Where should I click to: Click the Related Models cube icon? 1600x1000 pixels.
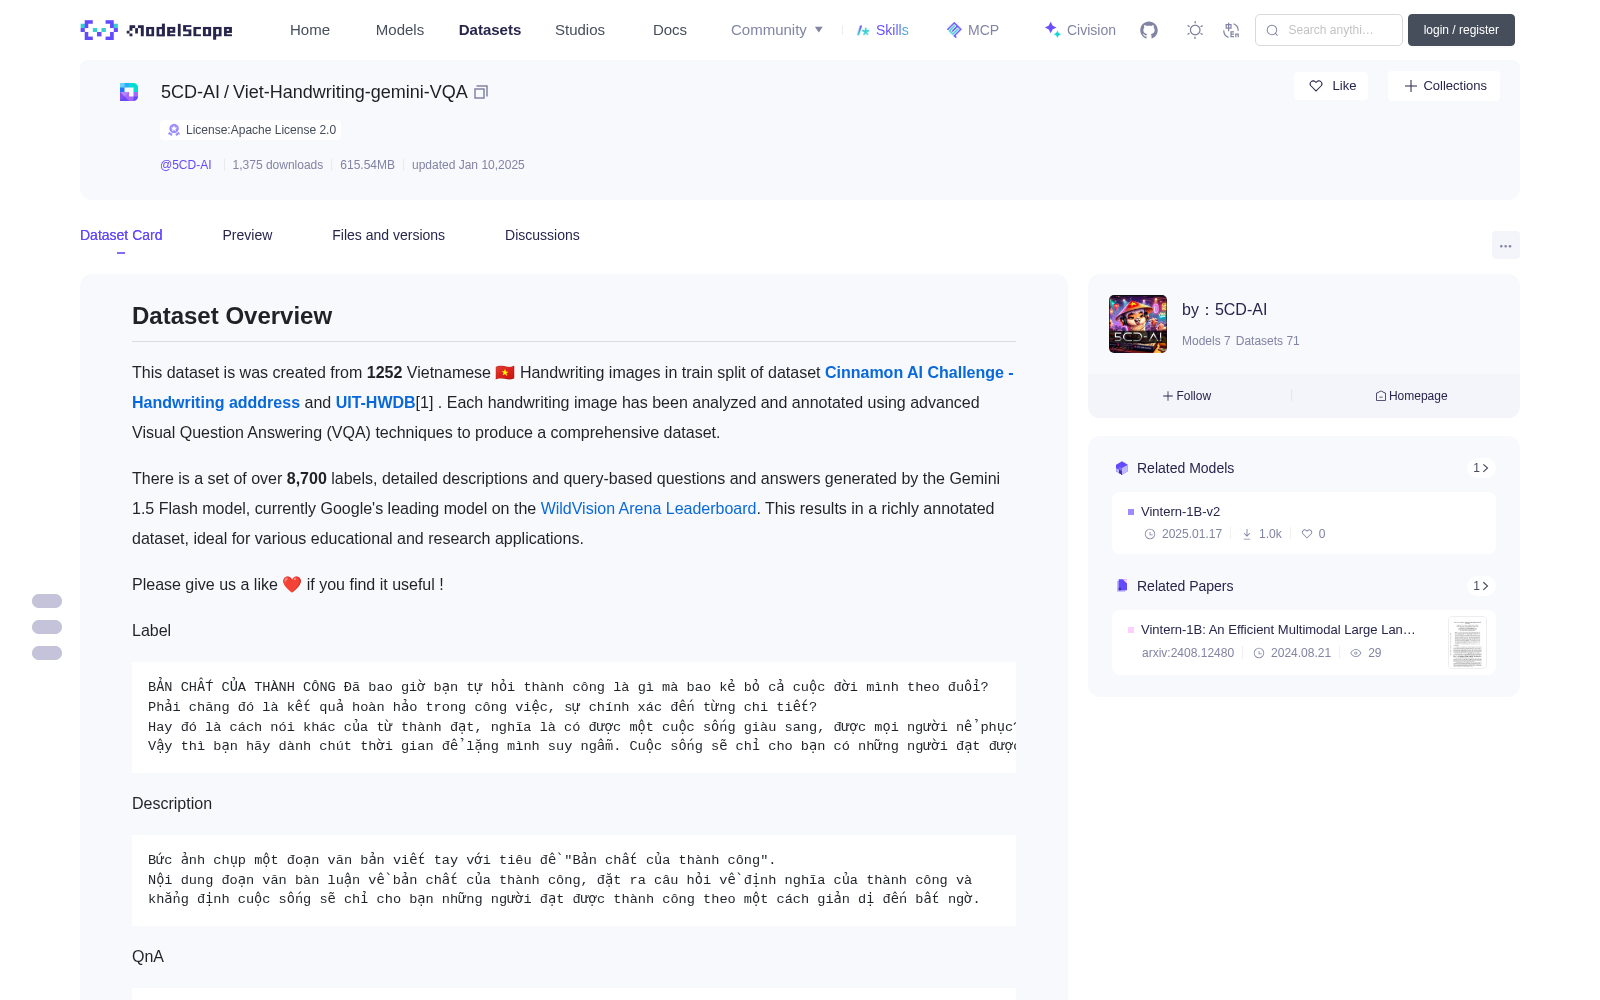pyautogui.click(x=1122, y=468)
